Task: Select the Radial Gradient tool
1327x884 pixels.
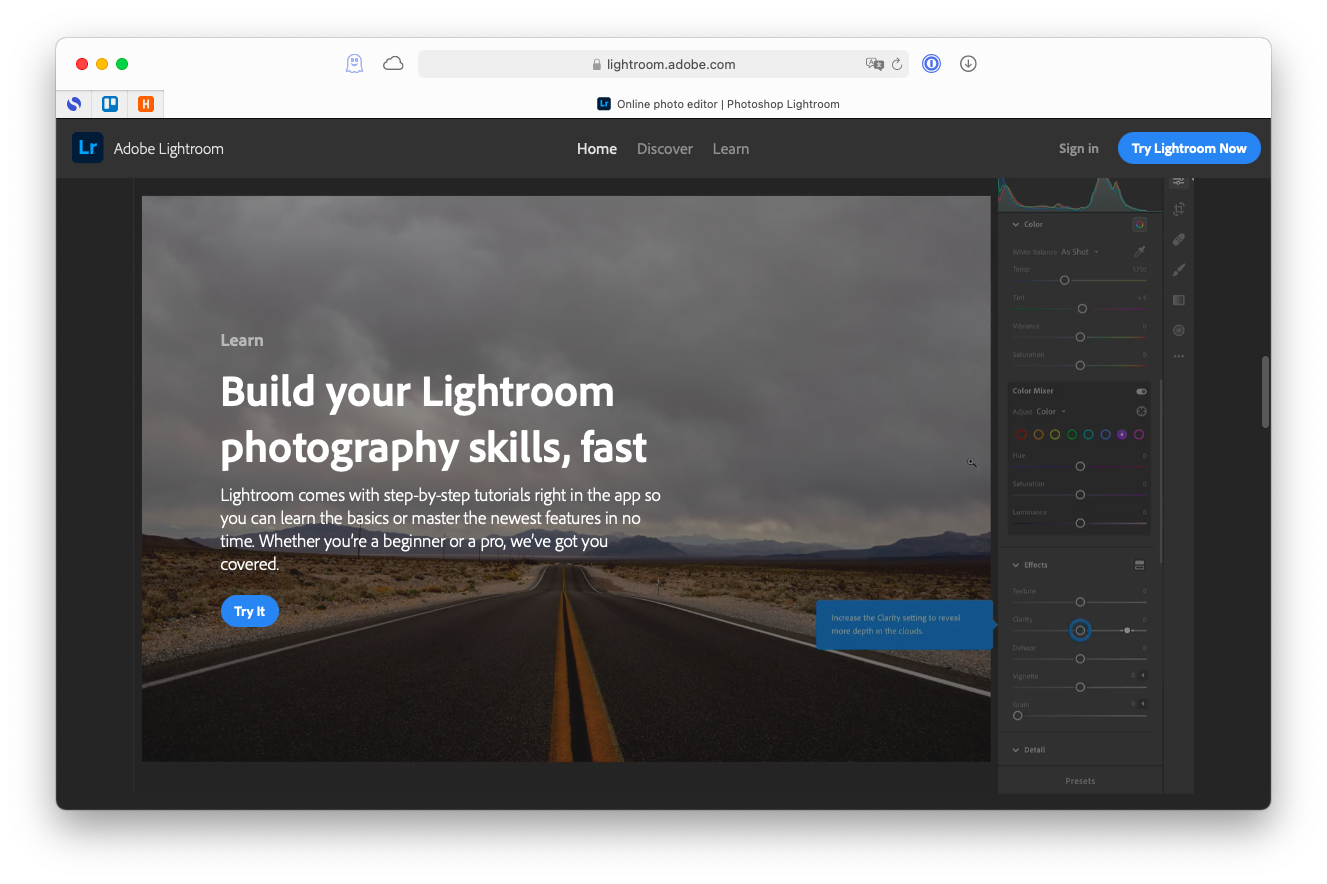Action: pos(1178,329)
